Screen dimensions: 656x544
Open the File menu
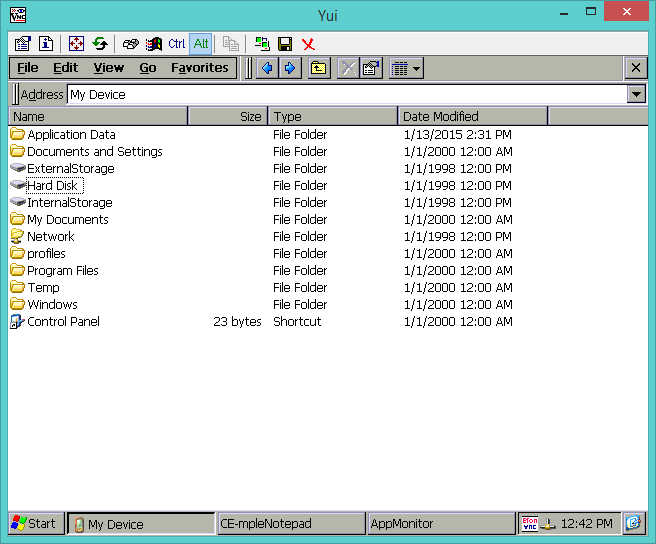coord(28,68)
